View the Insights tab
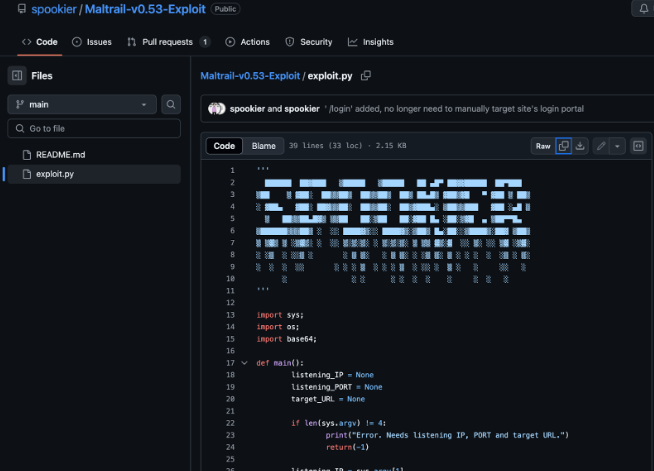 coord(371,42)
